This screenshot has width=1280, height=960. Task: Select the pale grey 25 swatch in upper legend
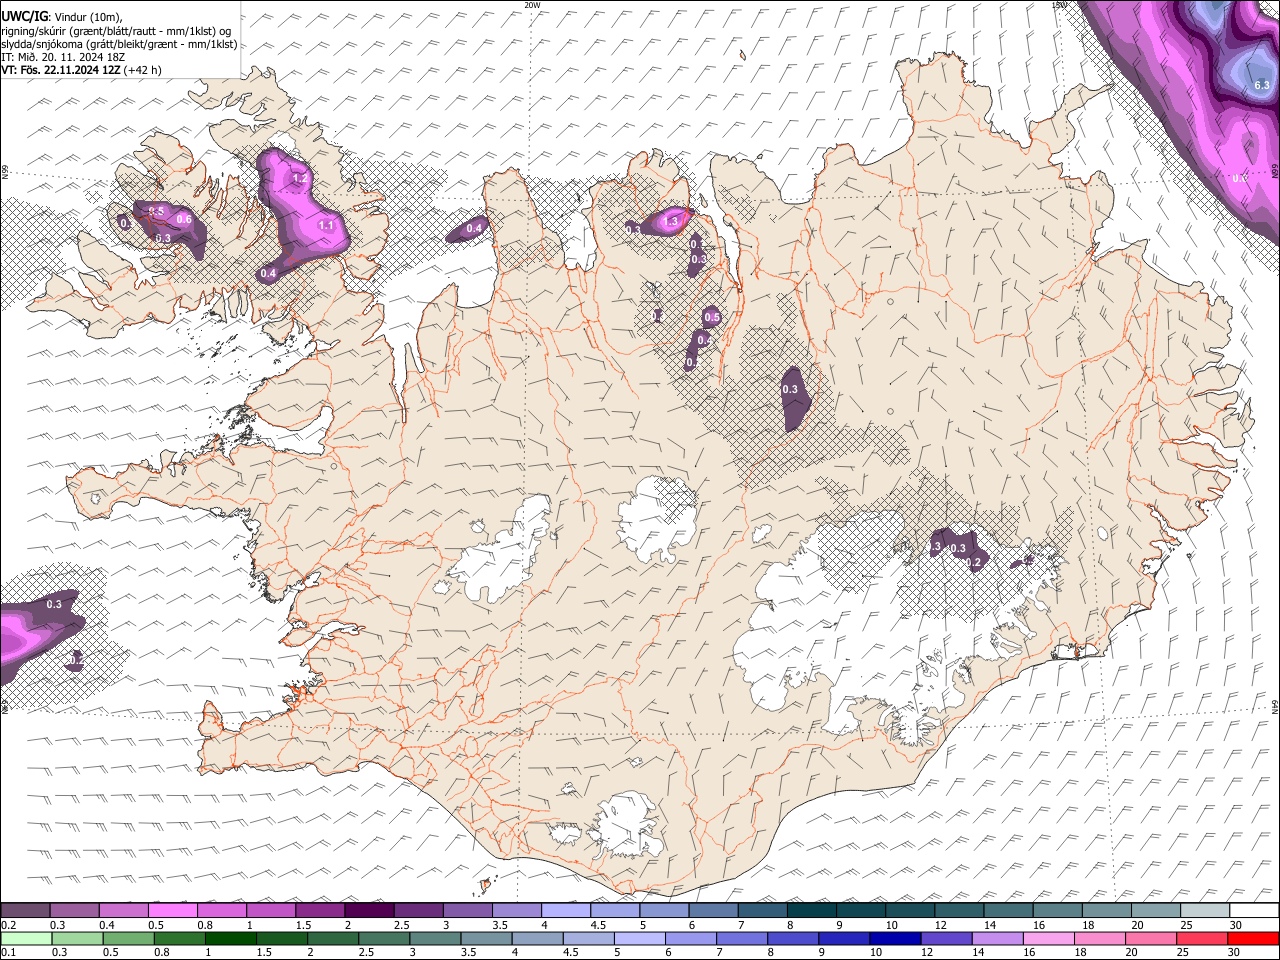(1206, 911)
